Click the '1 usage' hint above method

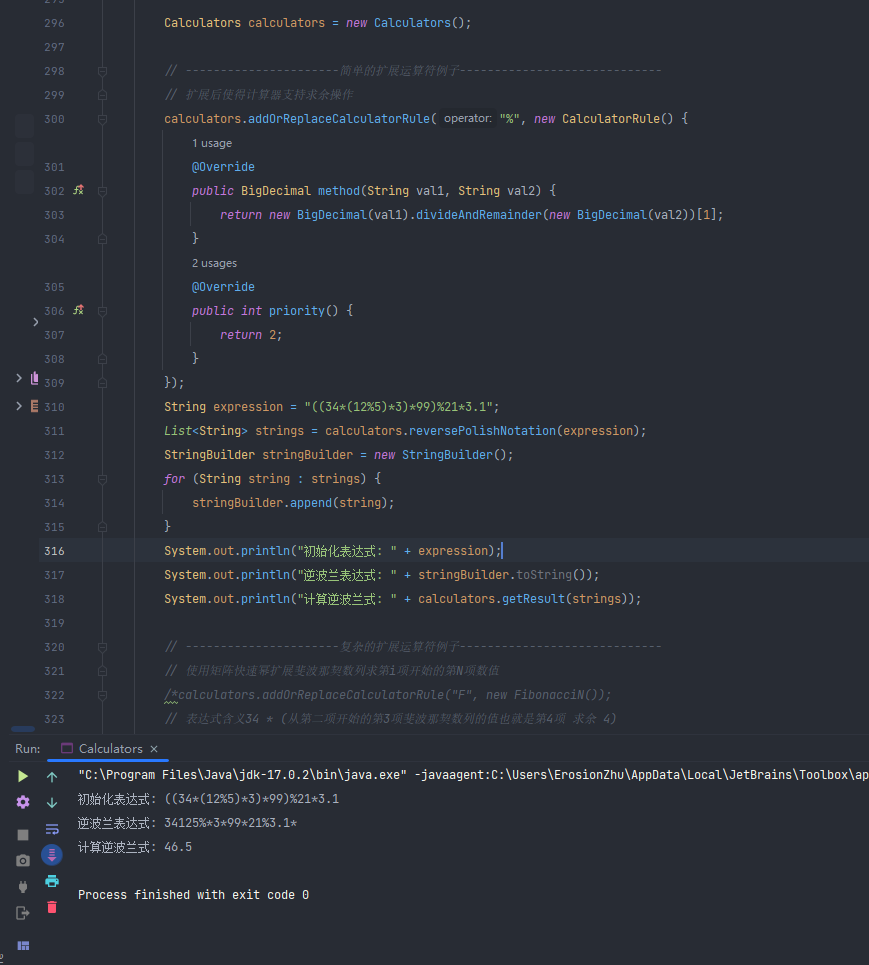click(212, 144)
